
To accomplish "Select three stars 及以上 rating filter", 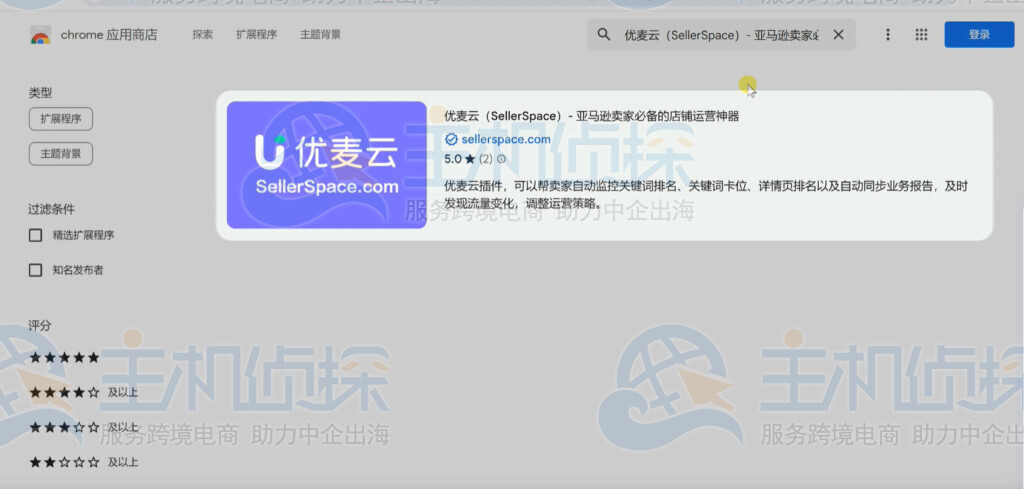I will 84,427.
